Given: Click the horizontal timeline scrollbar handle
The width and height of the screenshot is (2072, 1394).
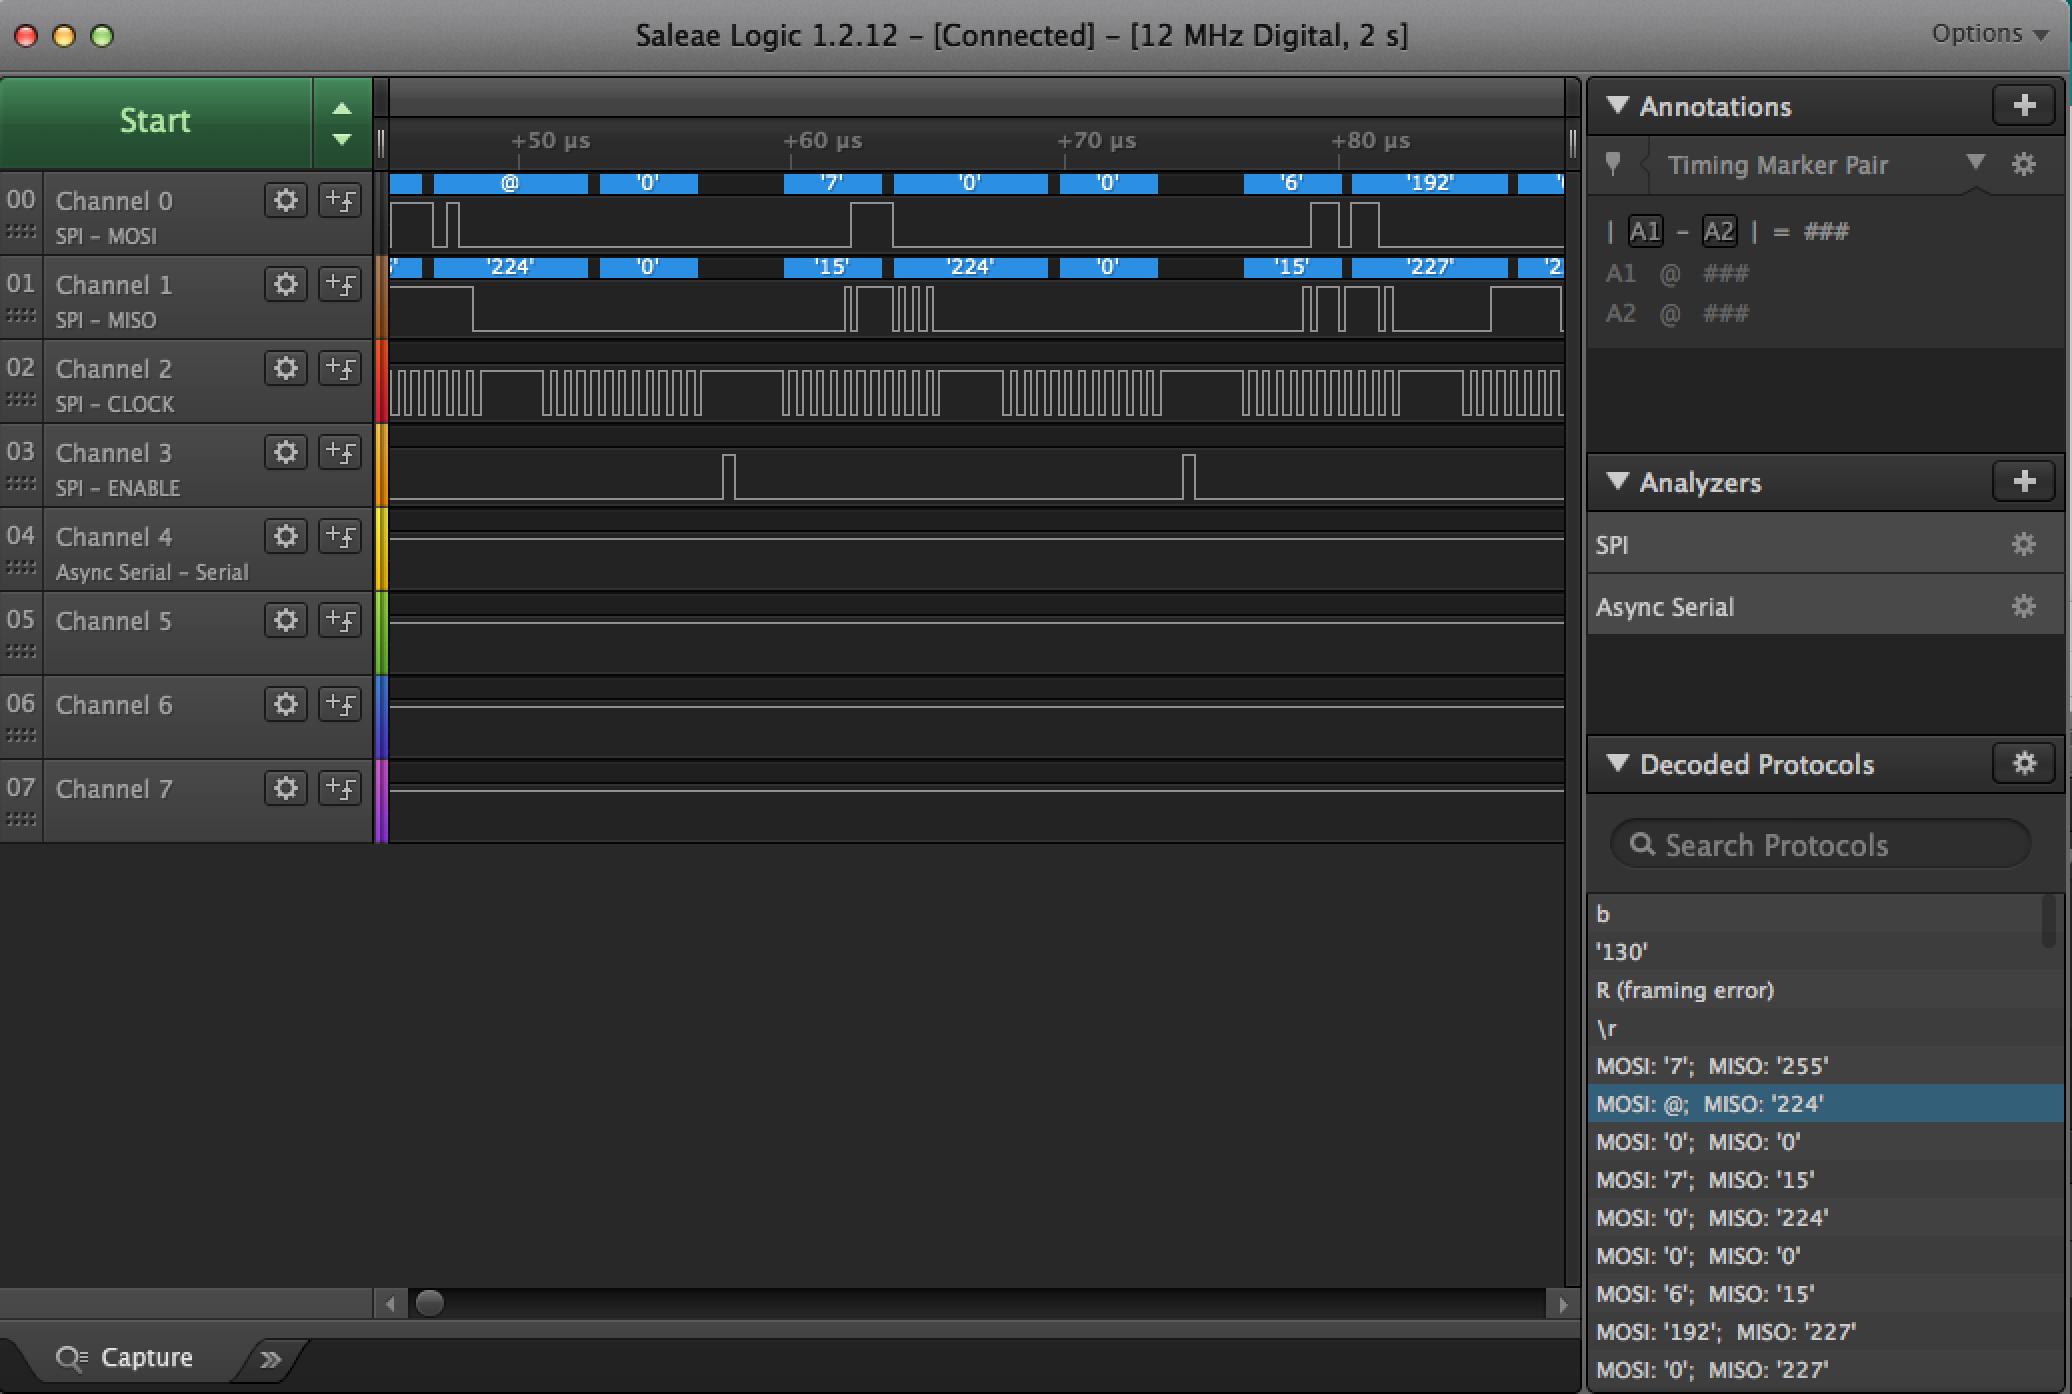Looking at the screenshot, I should [430, 1303].
